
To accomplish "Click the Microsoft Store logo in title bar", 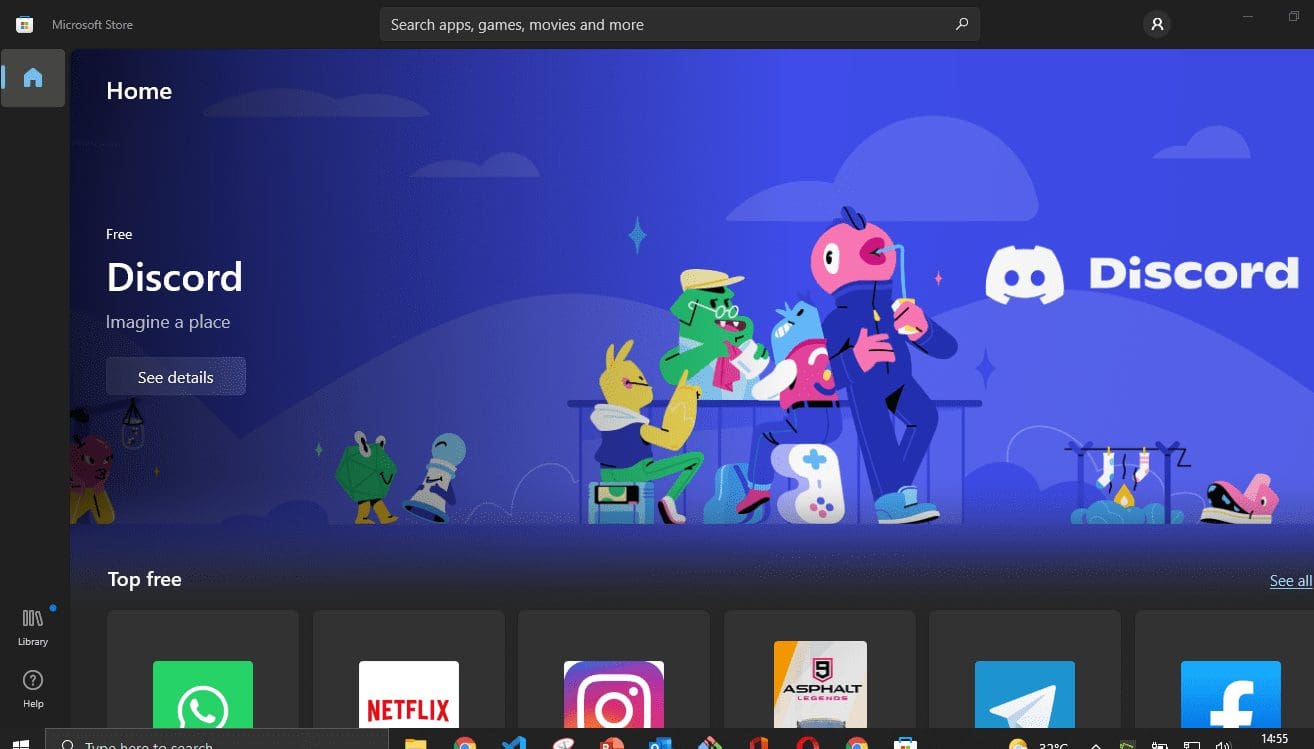I will (25, 24).
